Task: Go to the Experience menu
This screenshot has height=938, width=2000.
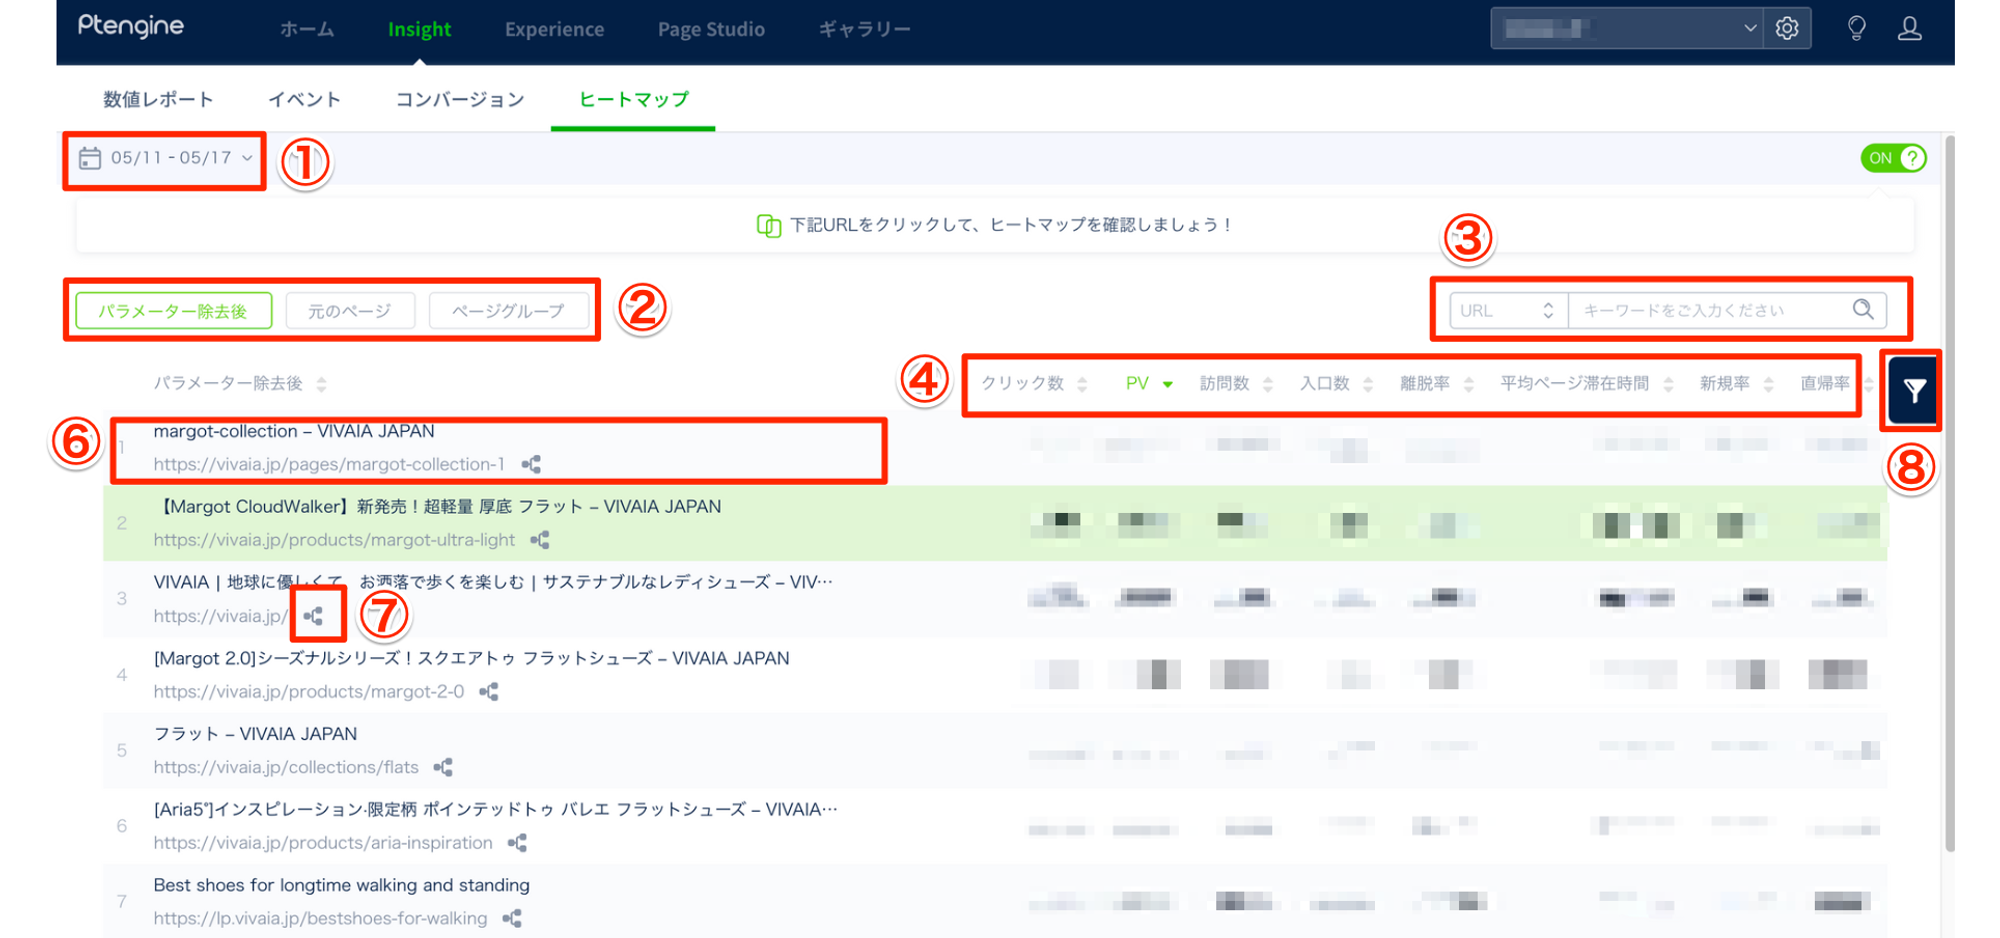Action: 554,30
